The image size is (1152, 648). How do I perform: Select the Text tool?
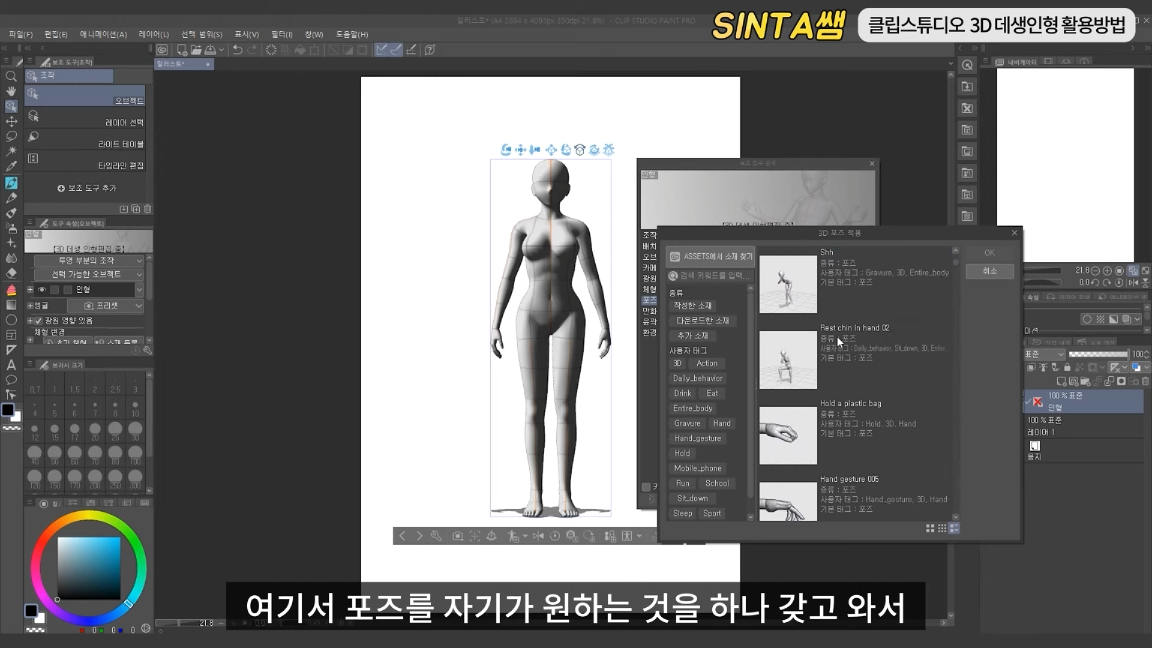pos(11,365)
